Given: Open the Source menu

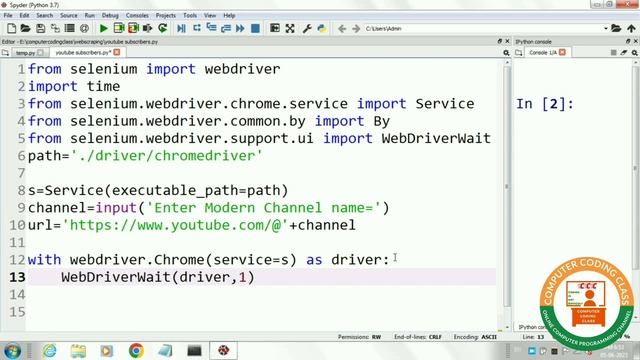Looking at the screenshot, I should click(69, 16).
